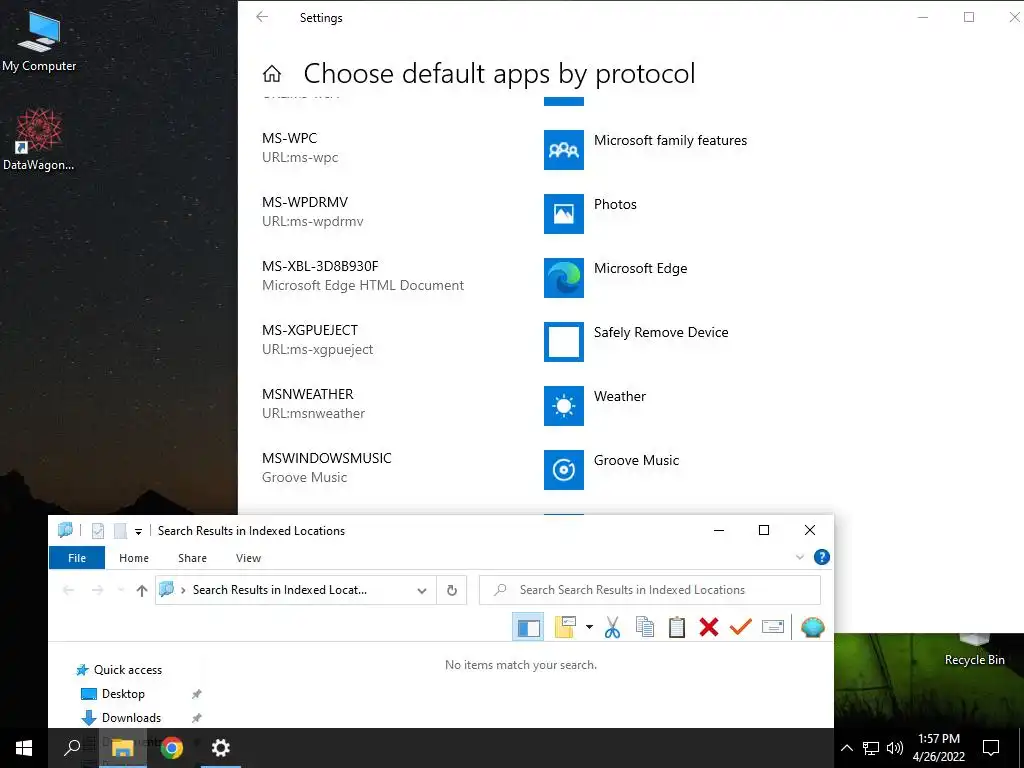Click the Properties quick access toolbar icon
This screenshot has width=1024, height=768.
(98, 531)
